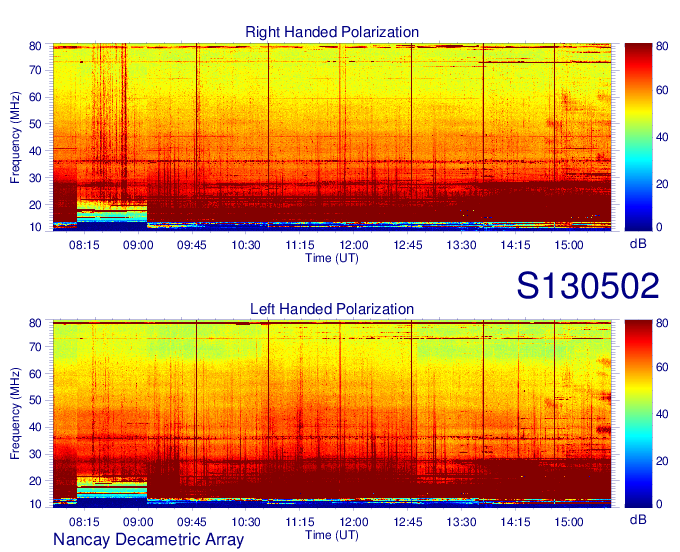Click the Right Handed Polarization spectrogram image
The width and height of the screenshot is (680, 552).
(x=332, y=137)
